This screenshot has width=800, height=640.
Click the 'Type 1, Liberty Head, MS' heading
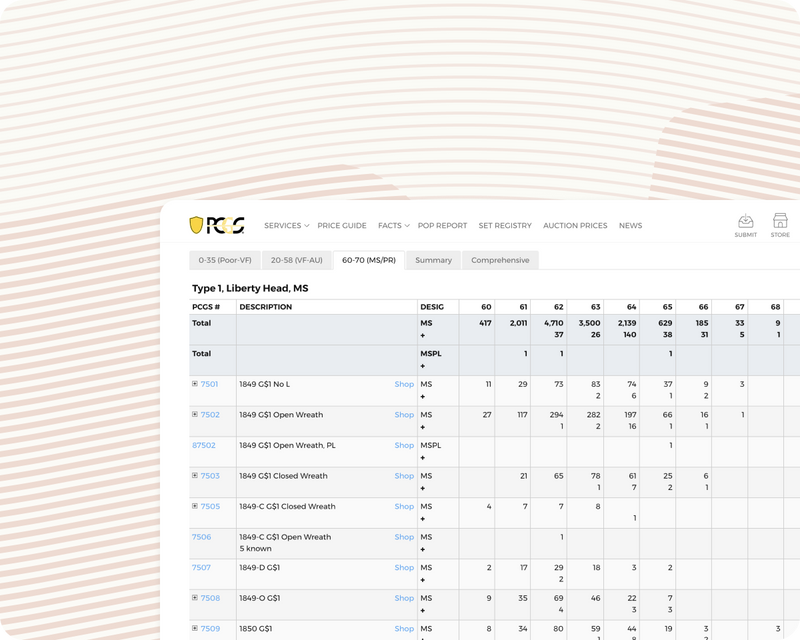(x=250, y=288)
